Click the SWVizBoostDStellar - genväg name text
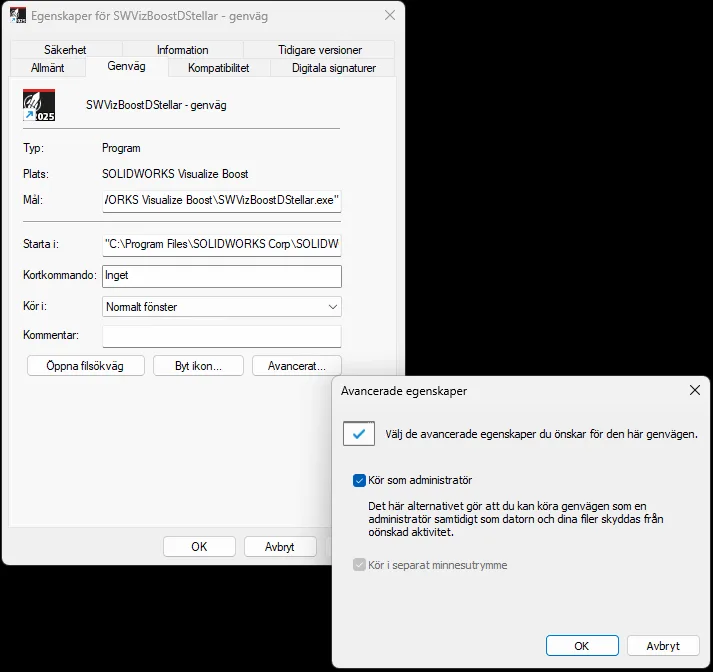 (156, 105)
